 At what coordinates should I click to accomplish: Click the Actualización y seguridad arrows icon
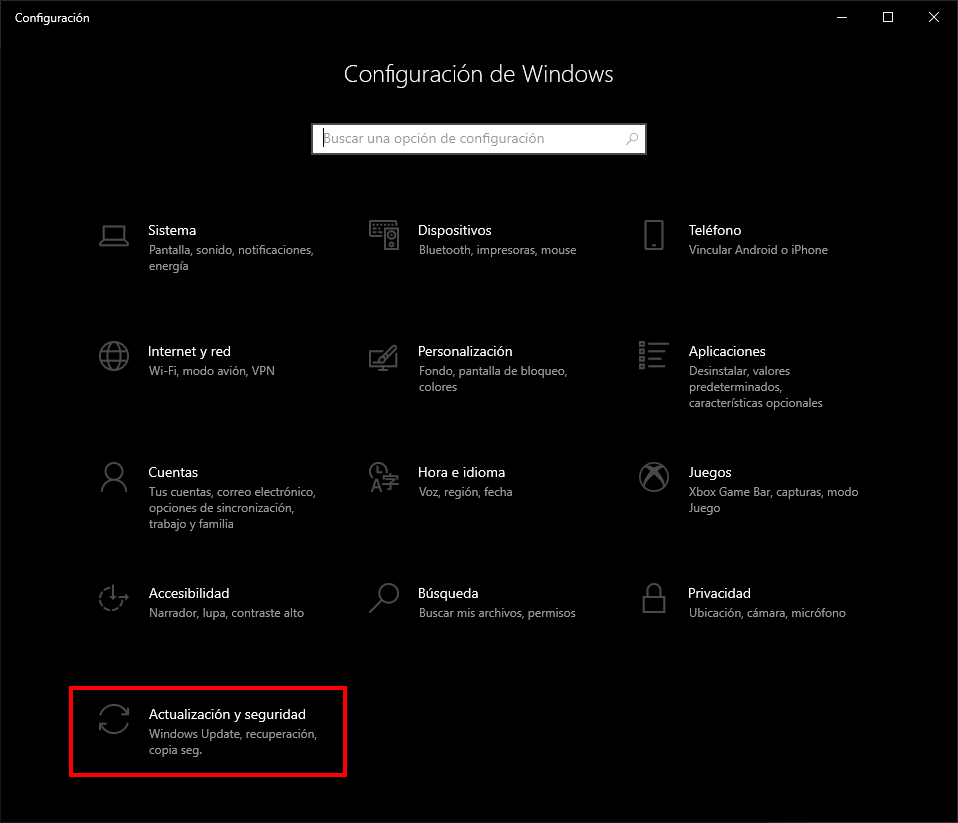click(113, 719)
